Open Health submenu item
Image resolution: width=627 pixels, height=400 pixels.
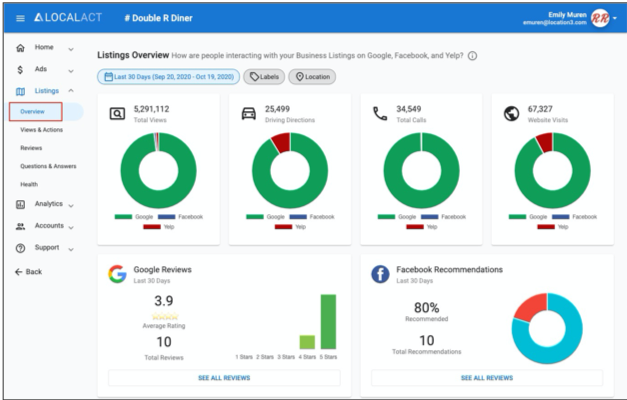click(x=29, y=184)
